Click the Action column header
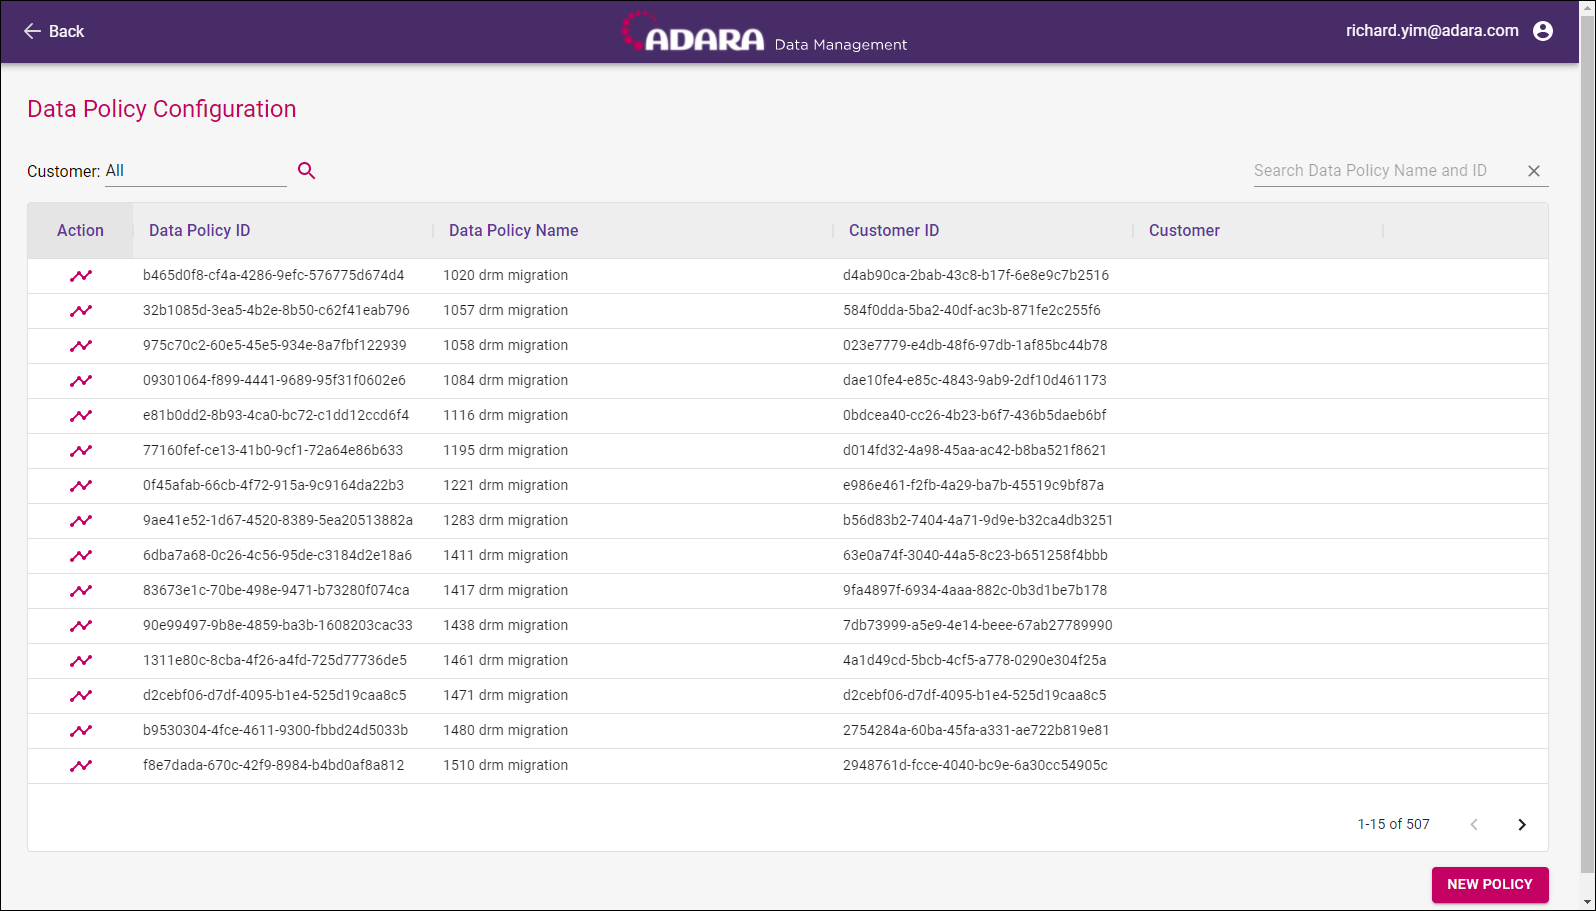 (80, 231)
